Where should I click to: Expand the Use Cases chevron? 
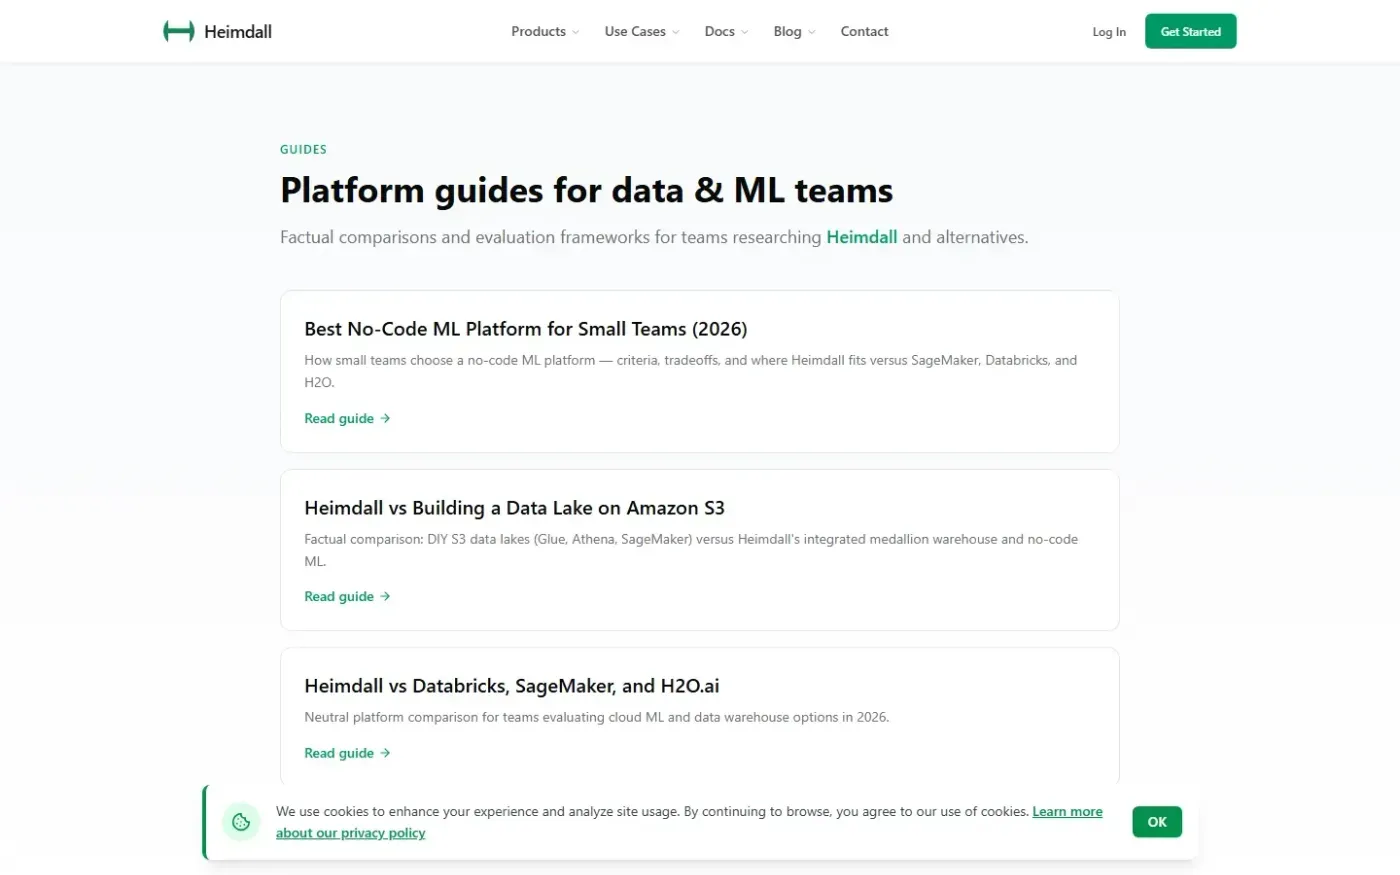[x=676, y=32]
